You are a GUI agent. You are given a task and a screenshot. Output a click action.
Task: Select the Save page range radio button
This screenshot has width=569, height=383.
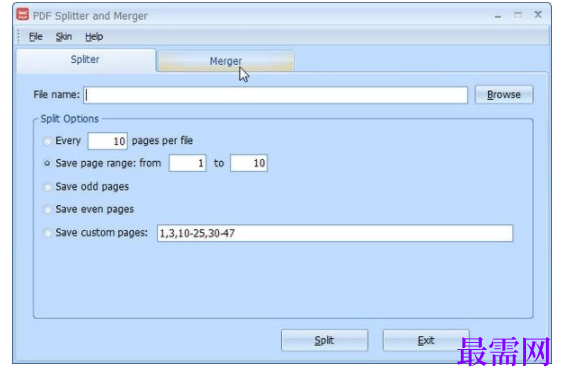click(47, 163)
